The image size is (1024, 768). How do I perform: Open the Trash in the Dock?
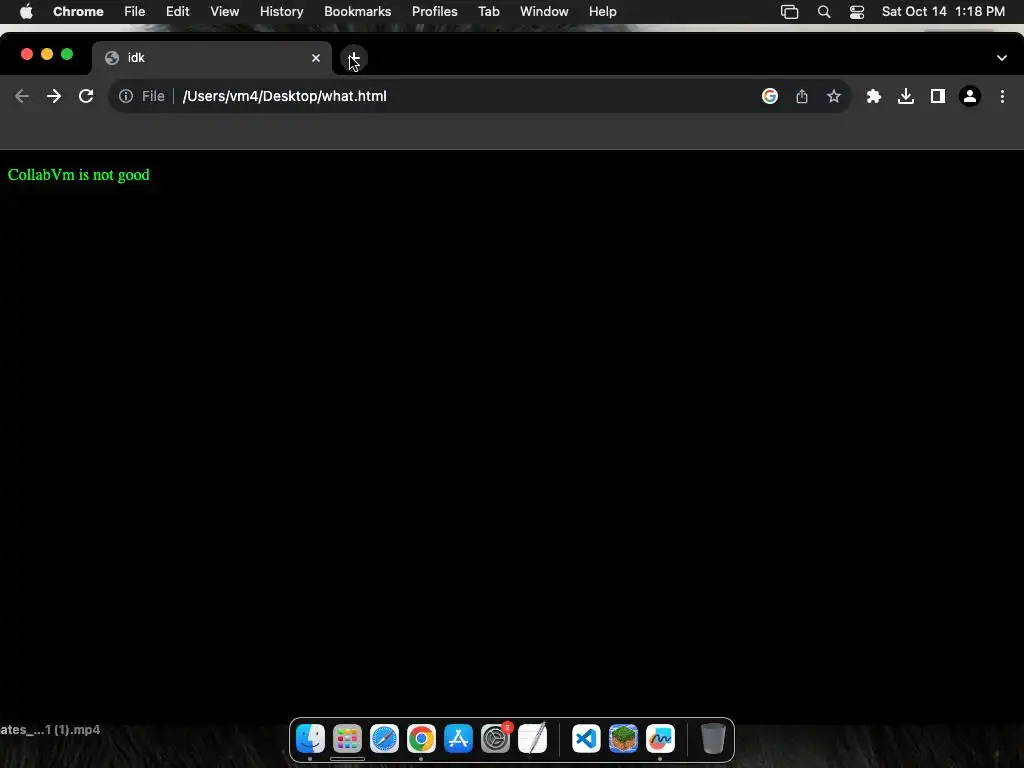pos(713,739)
